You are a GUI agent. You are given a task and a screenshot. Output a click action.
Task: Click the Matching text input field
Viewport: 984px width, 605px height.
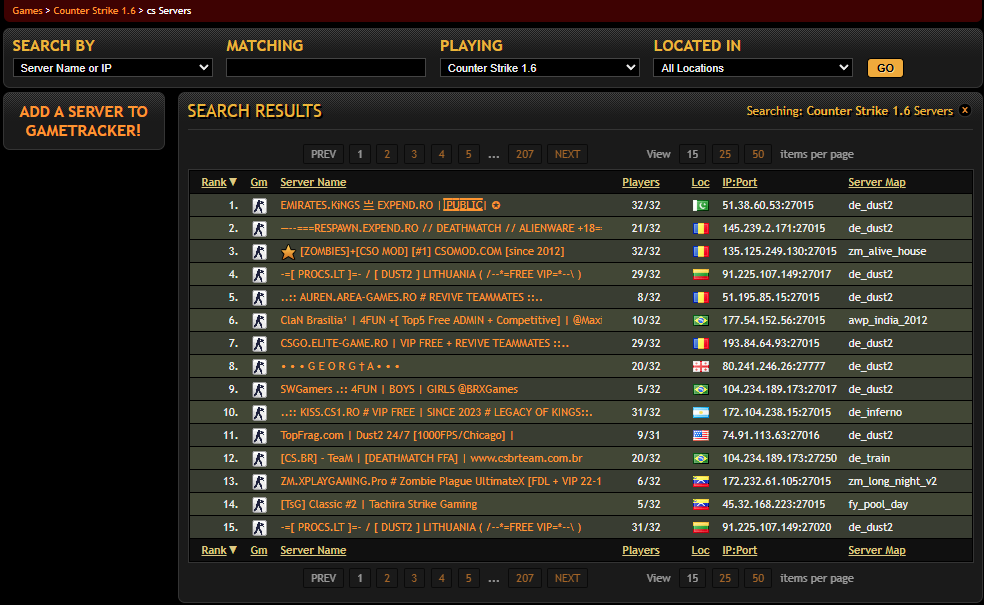pos(325,68)
